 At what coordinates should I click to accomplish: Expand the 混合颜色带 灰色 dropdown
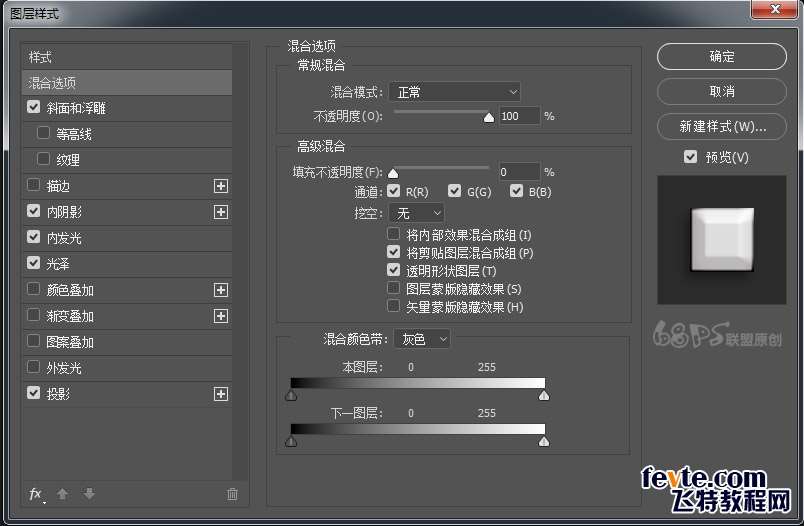422,339
